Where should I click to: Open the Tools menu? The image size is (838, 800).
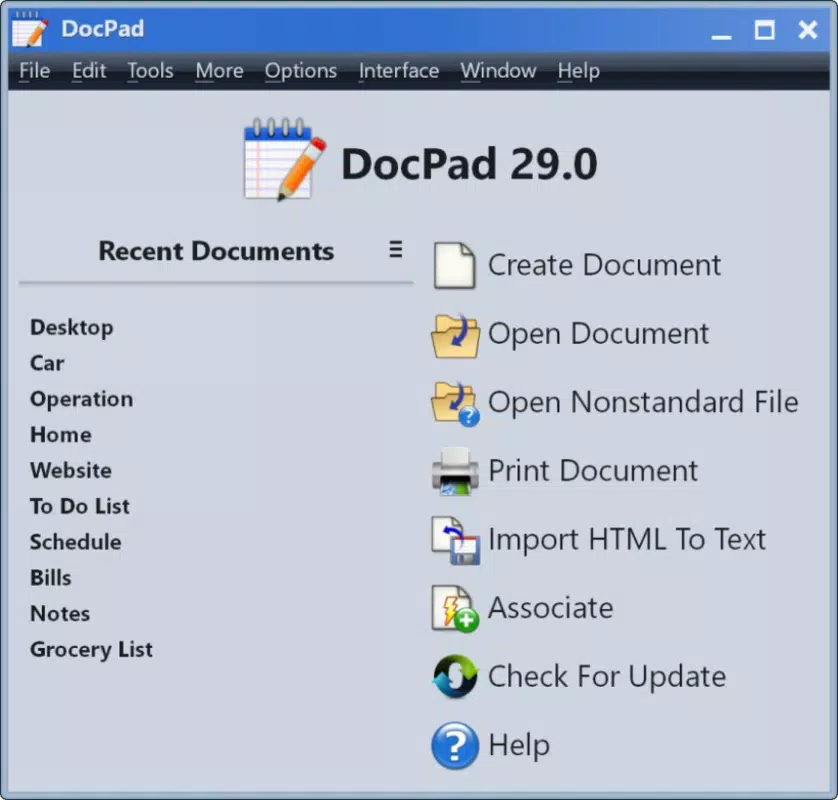[150, 71]
